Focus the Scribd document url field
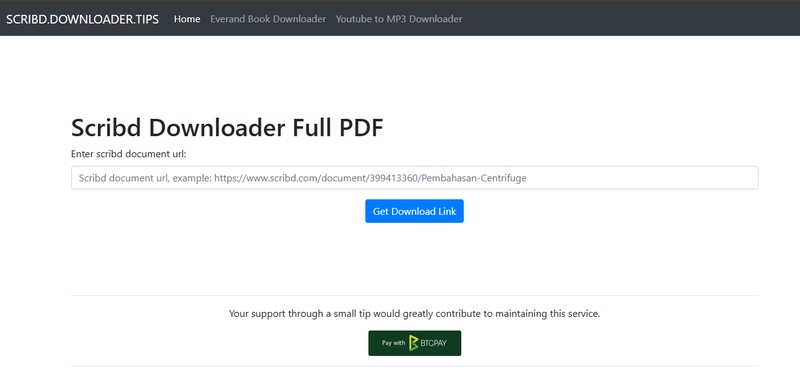The width and height of the screenshot is (800, 372). (414, 178)
